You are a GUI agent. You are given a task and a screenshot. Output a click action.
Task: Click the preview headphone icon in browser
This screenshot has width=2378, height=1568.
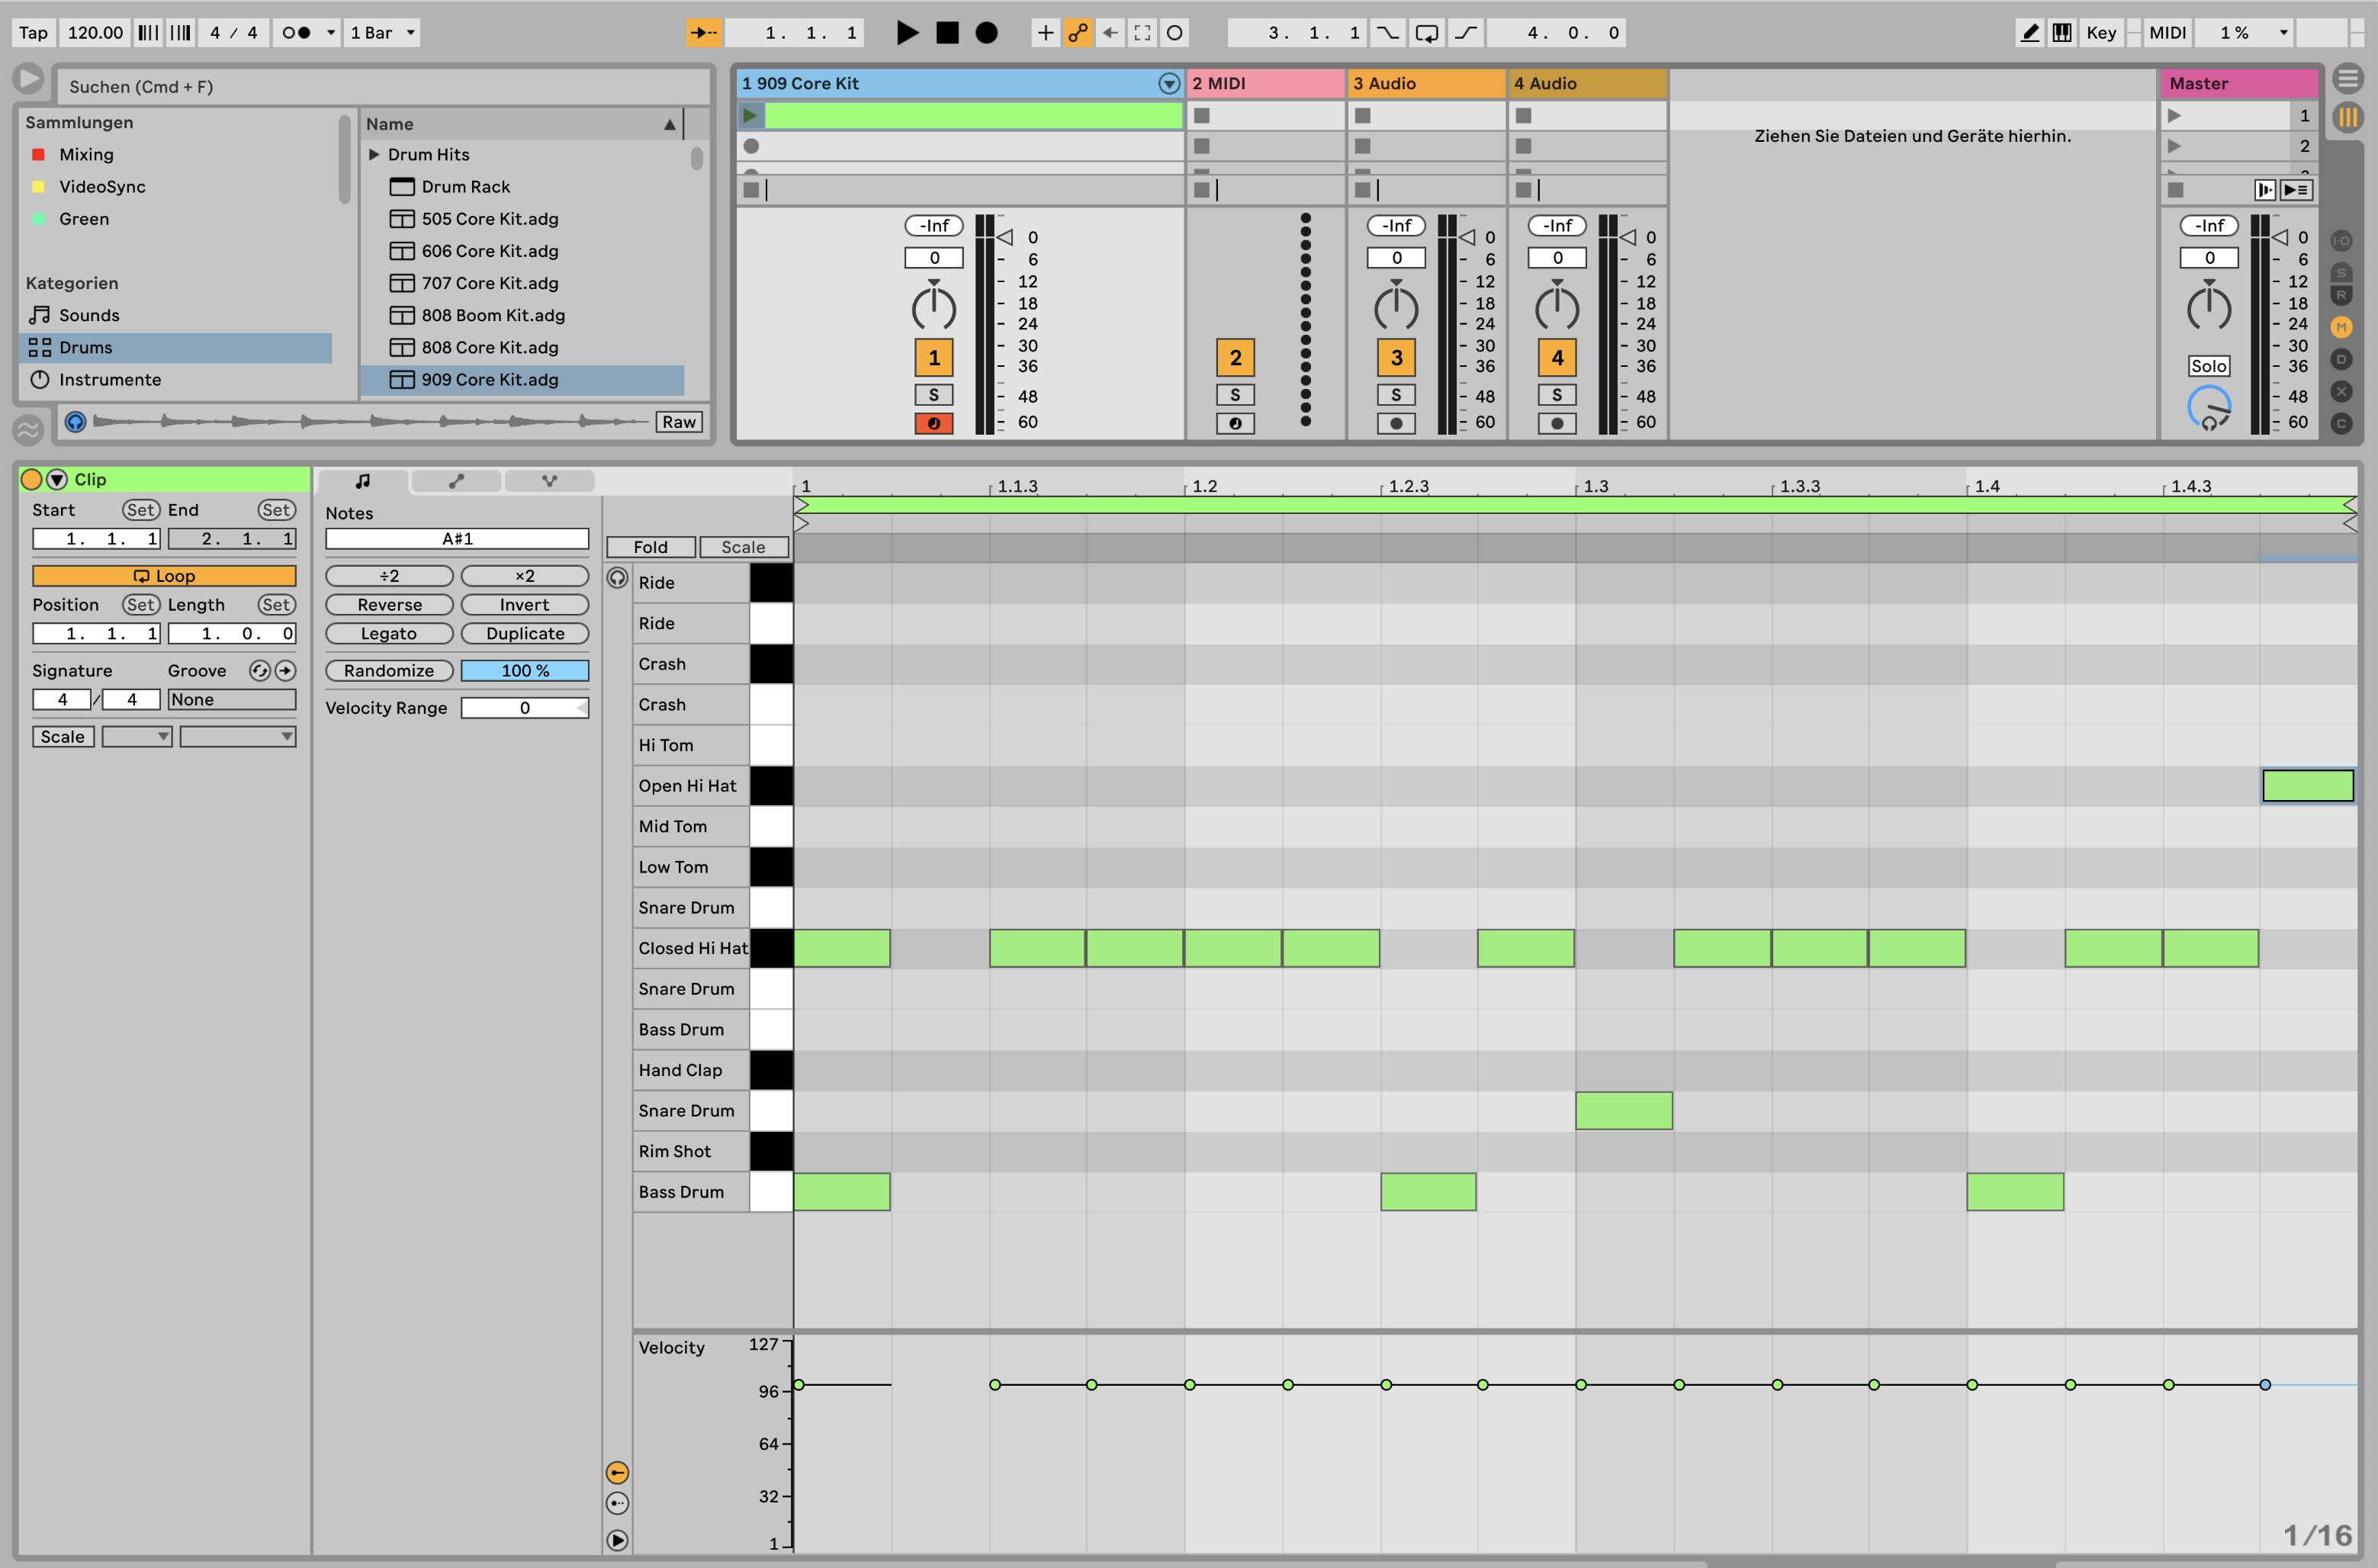coord(75,422)
